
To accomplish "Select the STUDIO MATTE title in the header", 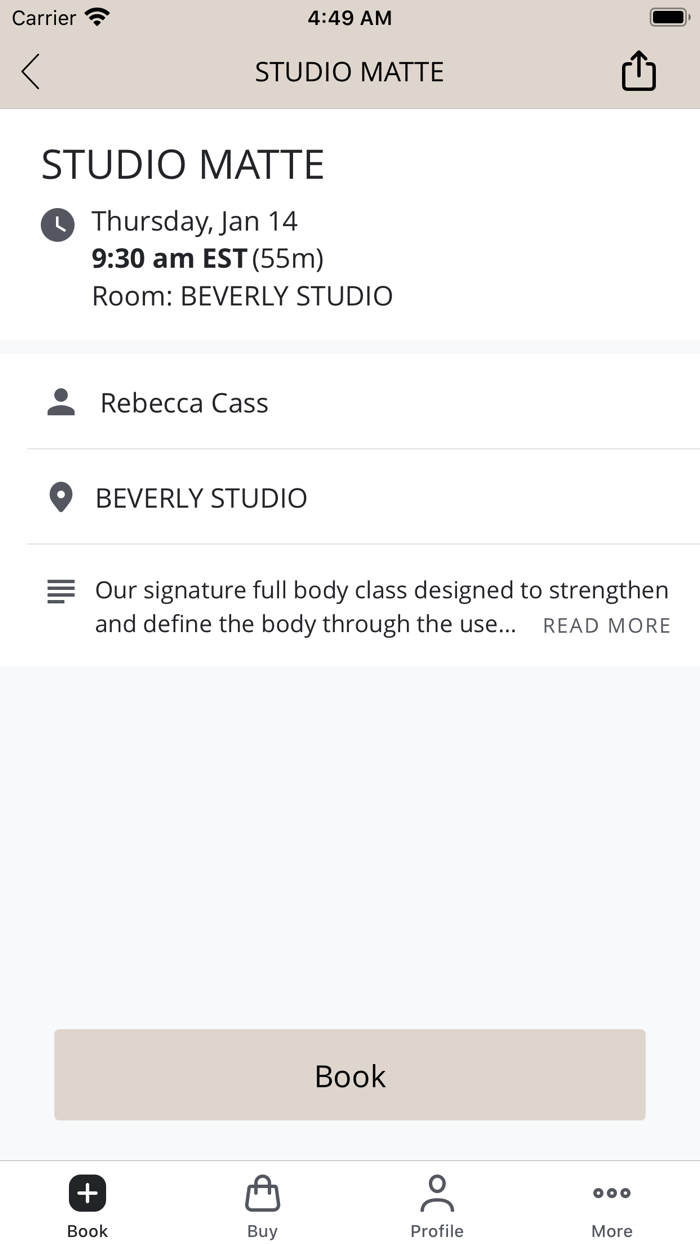I will coord(350,71).
